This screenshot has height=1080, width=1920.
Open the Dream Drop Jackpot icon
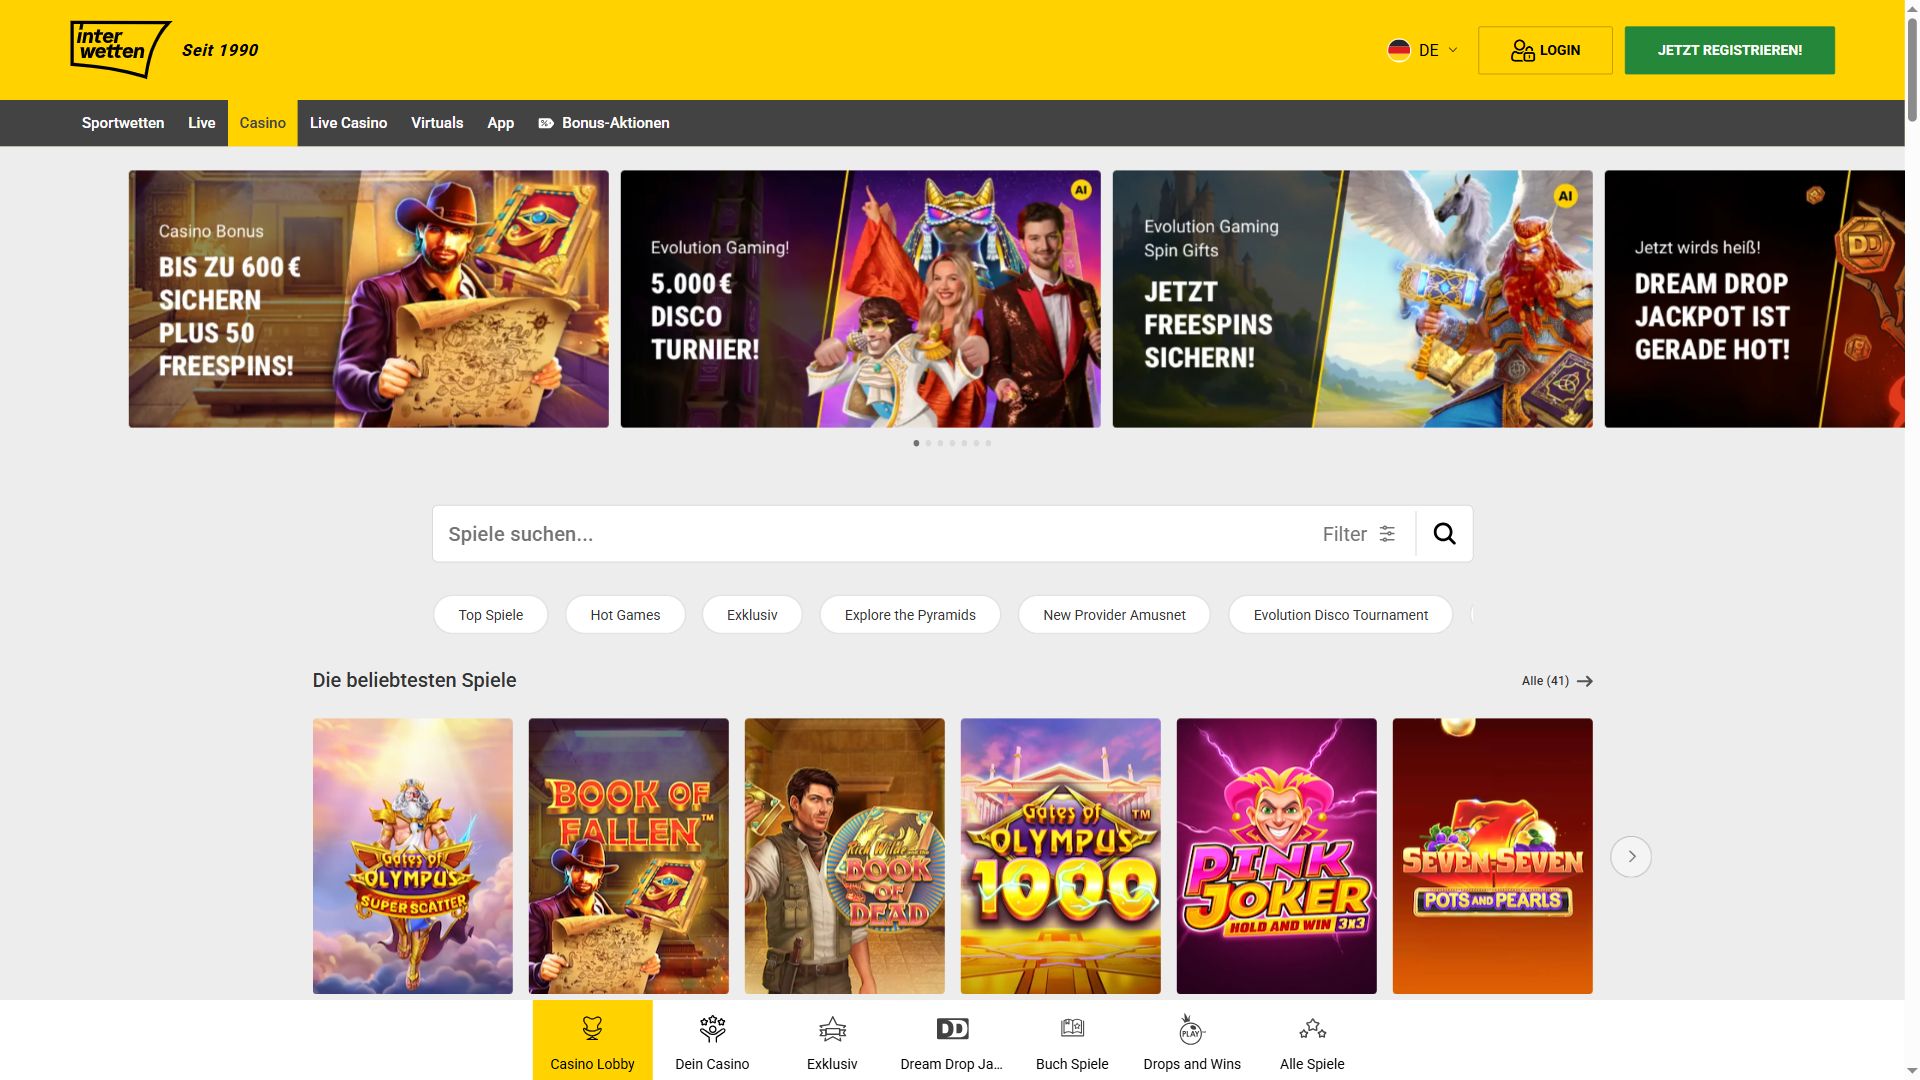[952, 1029]
